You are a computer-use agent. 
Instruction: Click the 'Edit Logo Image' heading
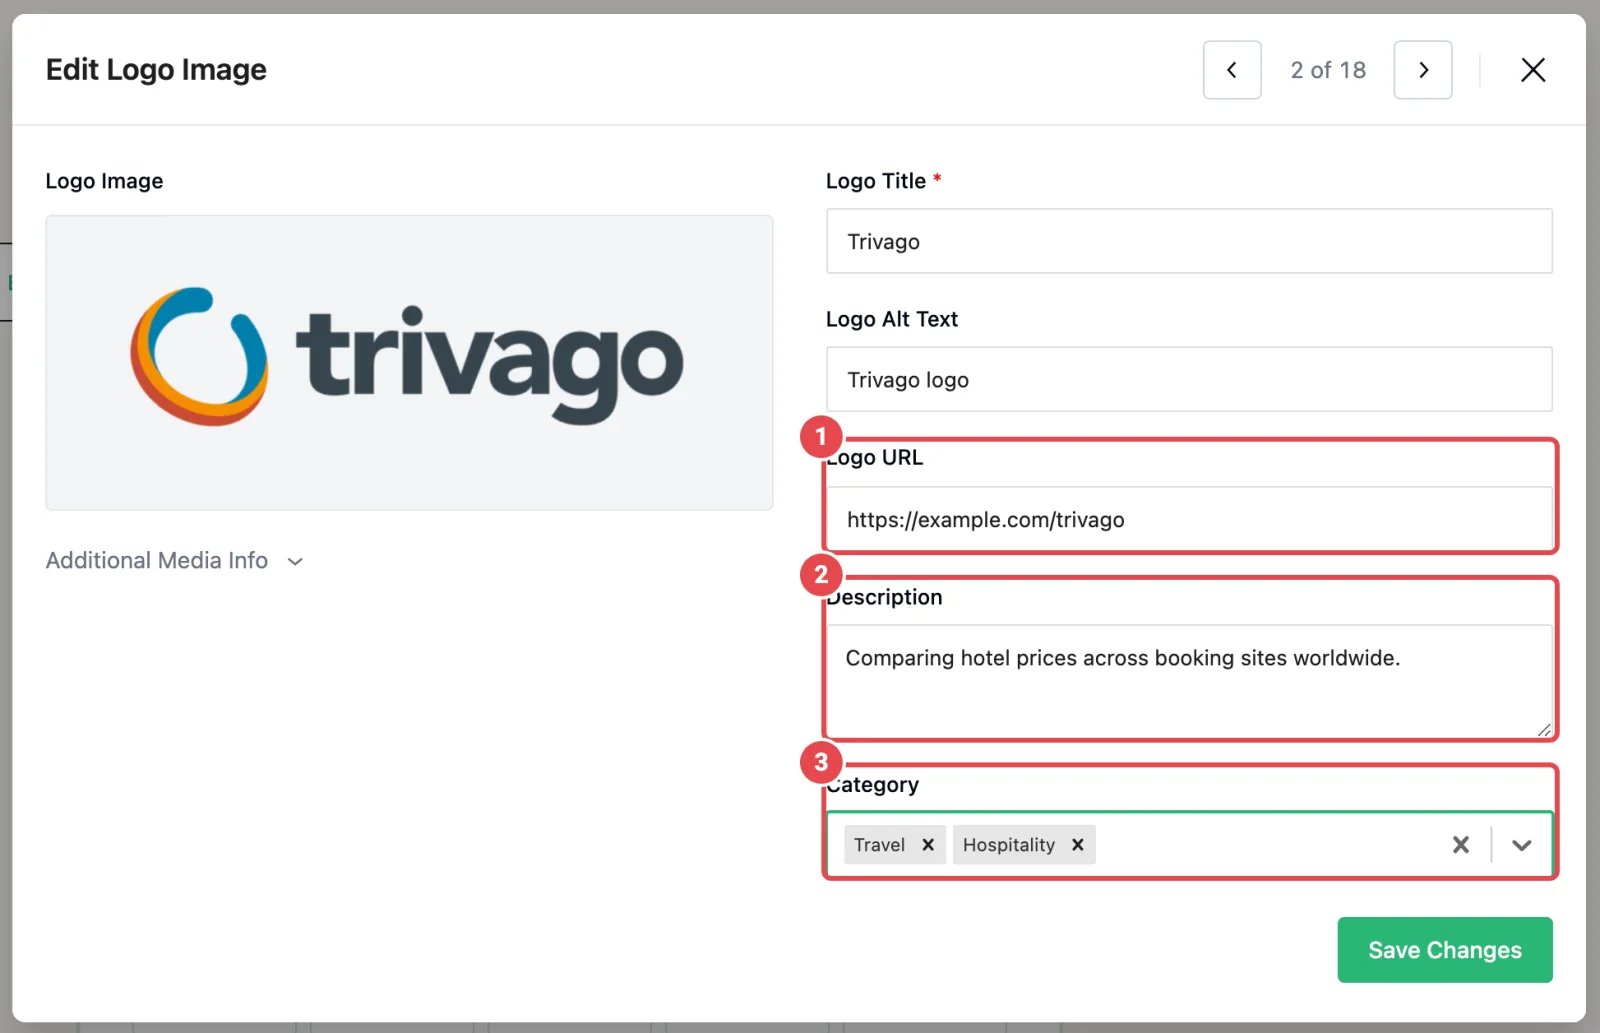click(x=156, y=70)
